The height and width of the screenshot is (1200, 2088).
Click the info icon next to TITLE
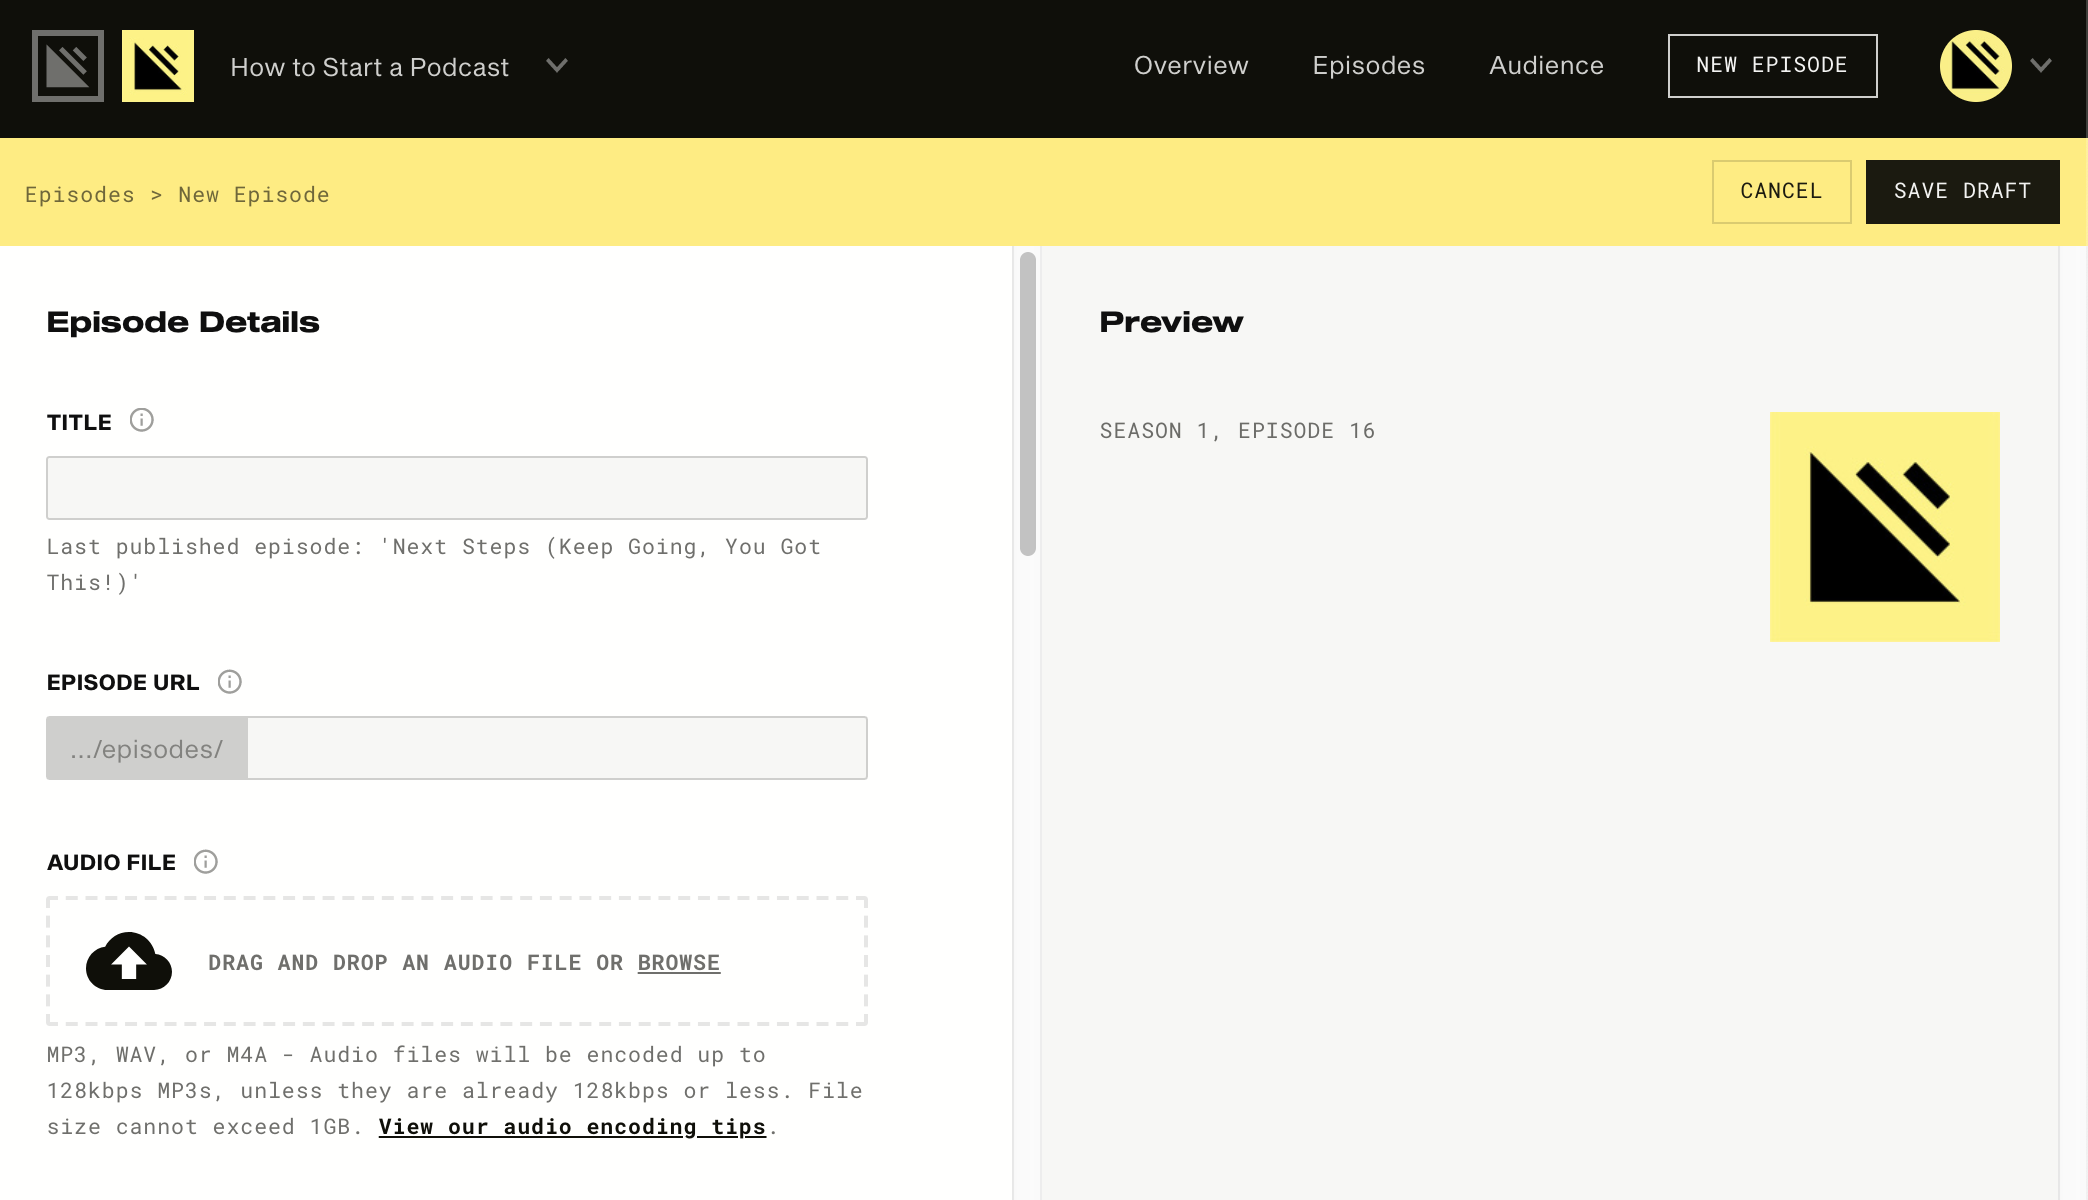click(x=142, y=420)
